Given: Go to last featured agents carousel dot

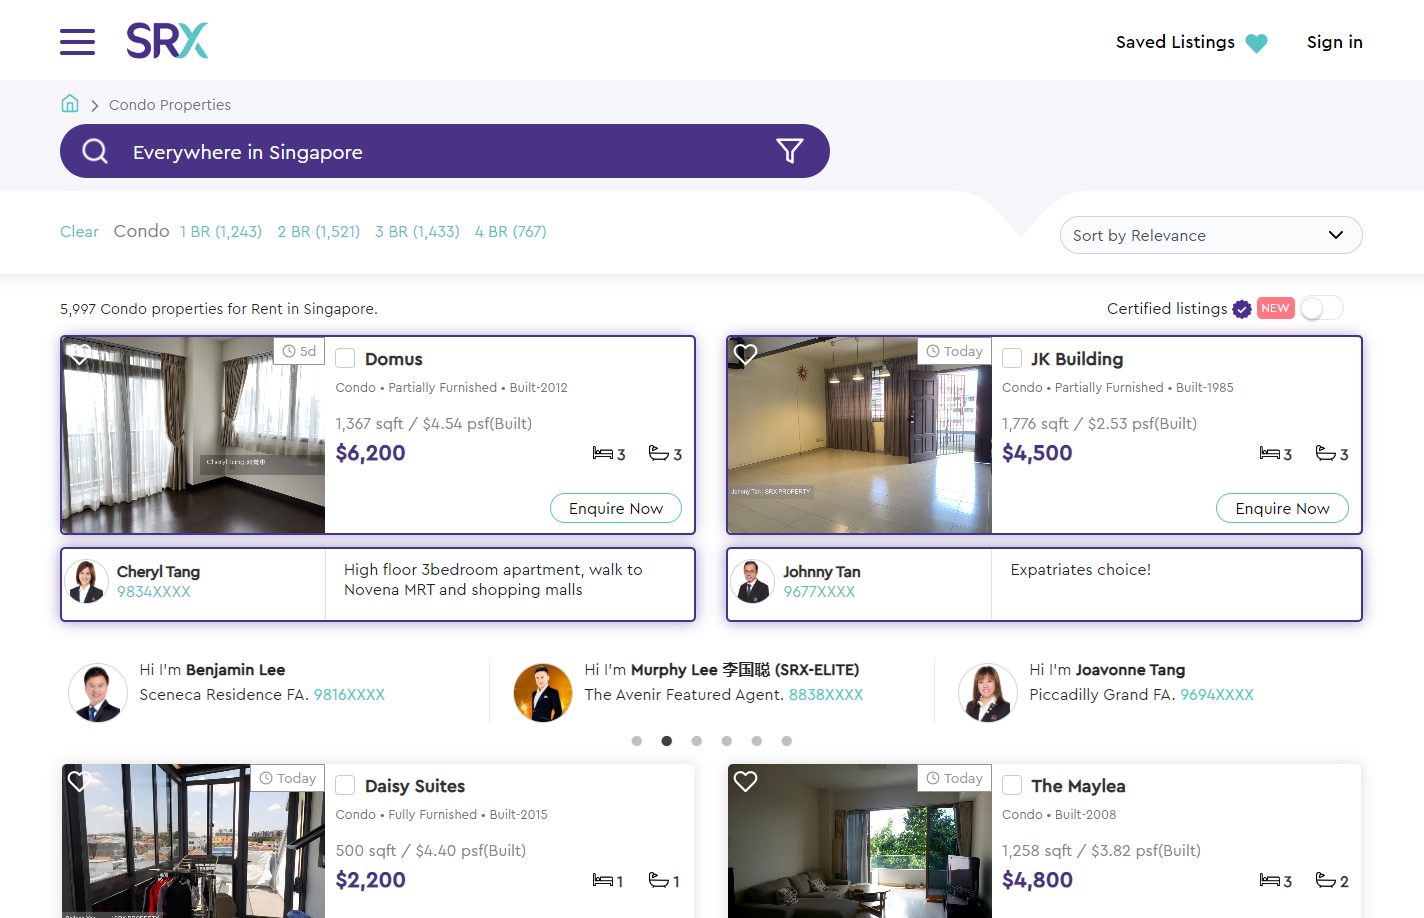Looking at the screenshot, I should tap(787, 741).
